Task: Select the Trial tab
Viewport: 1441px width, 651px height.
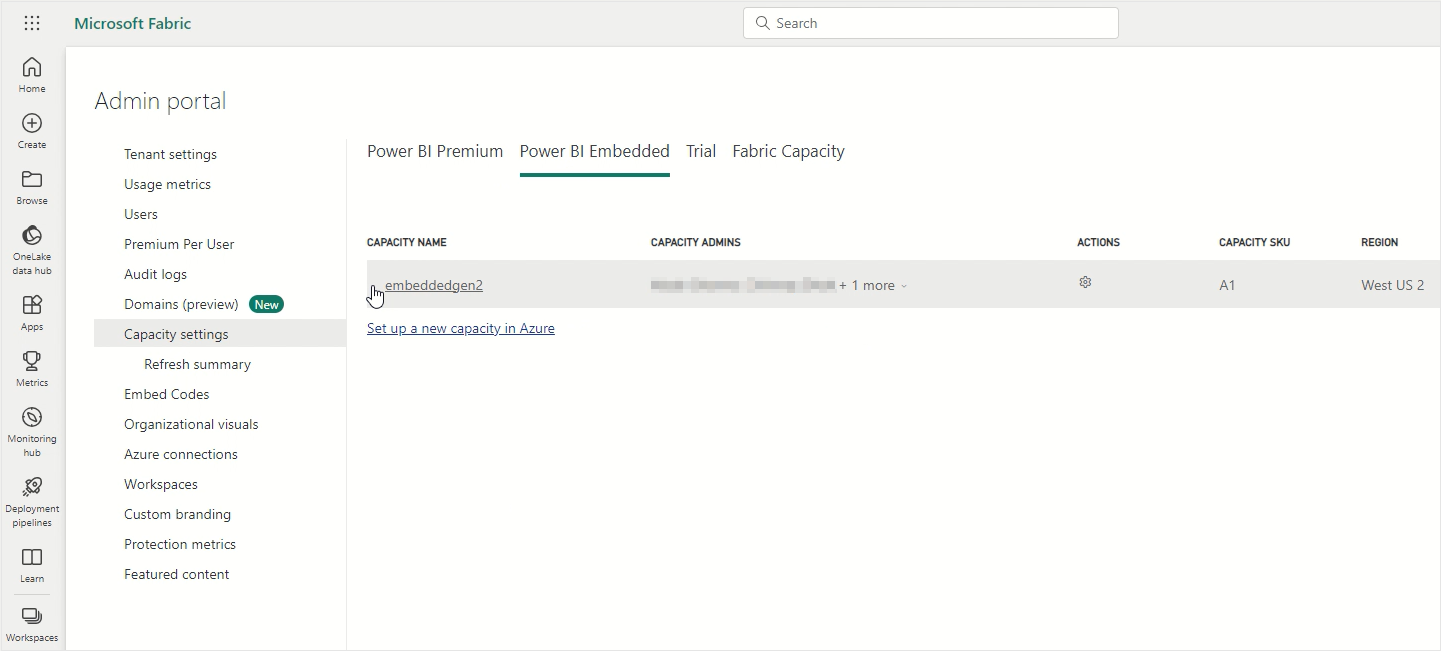Action: click(701, 152)
